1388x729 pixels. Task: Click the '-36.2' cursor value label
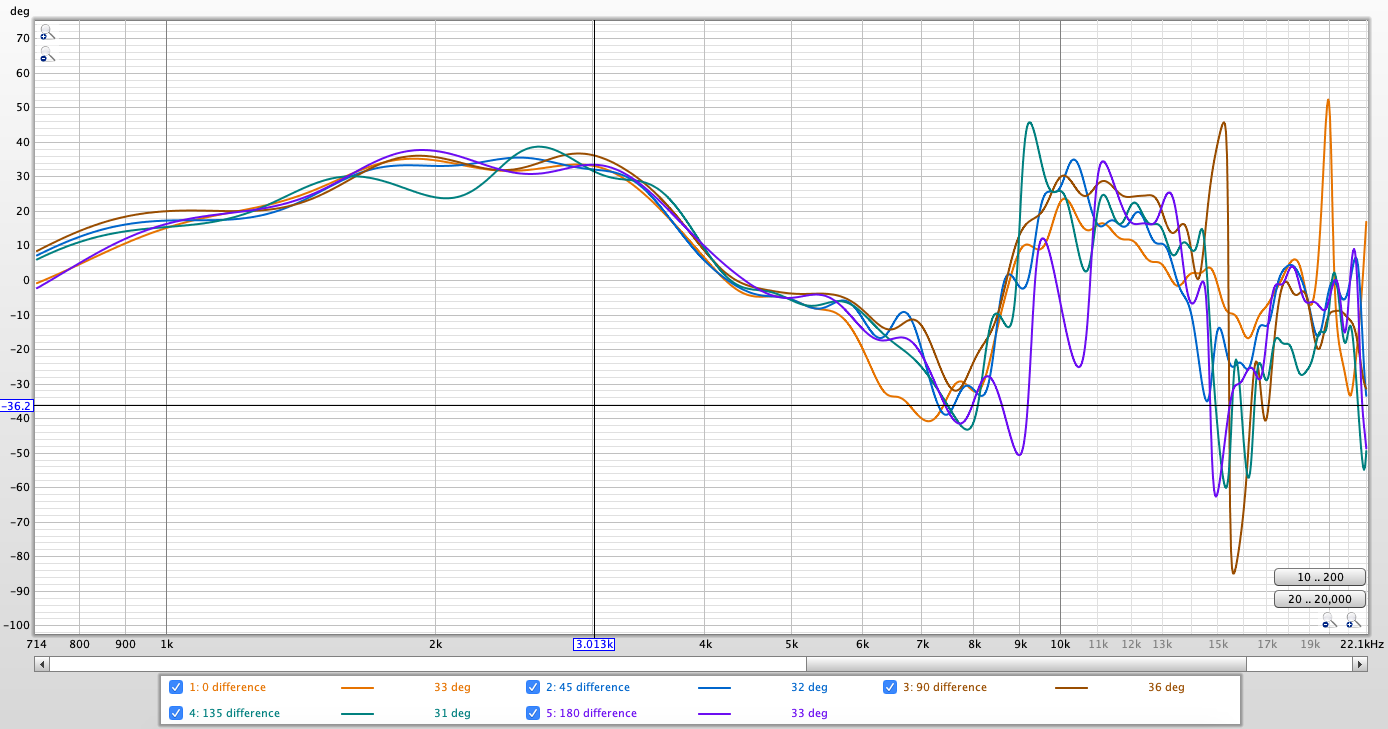[x=16, y=406]
